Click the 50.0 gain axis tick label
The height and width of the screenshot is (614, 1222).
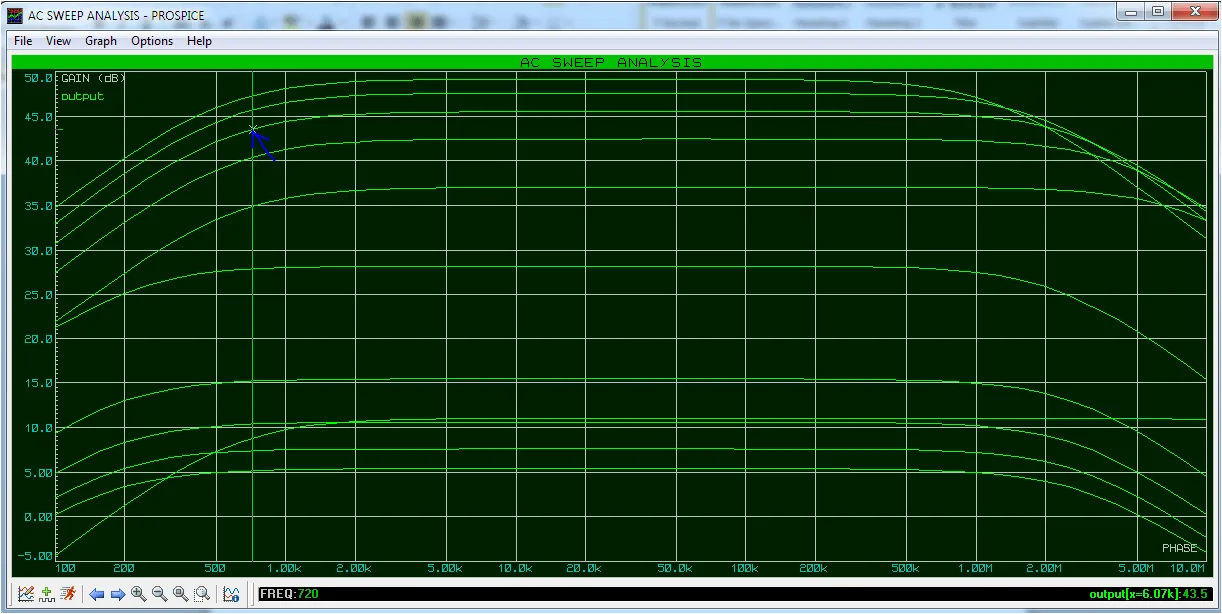(x=37, y=78)
